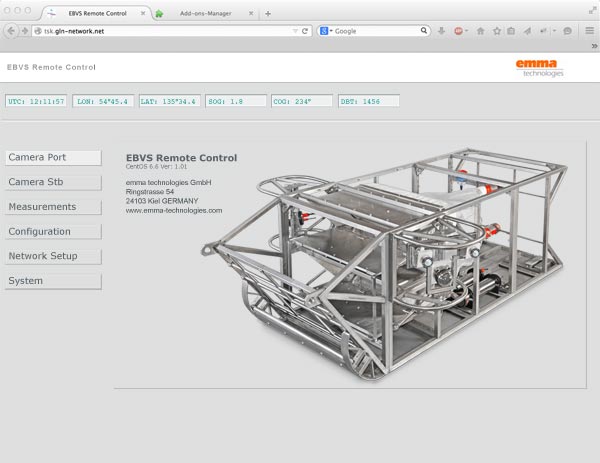The image size is (600, 463).
Task: Show bookmarks list icon
Action: click(x=511, y=31)
